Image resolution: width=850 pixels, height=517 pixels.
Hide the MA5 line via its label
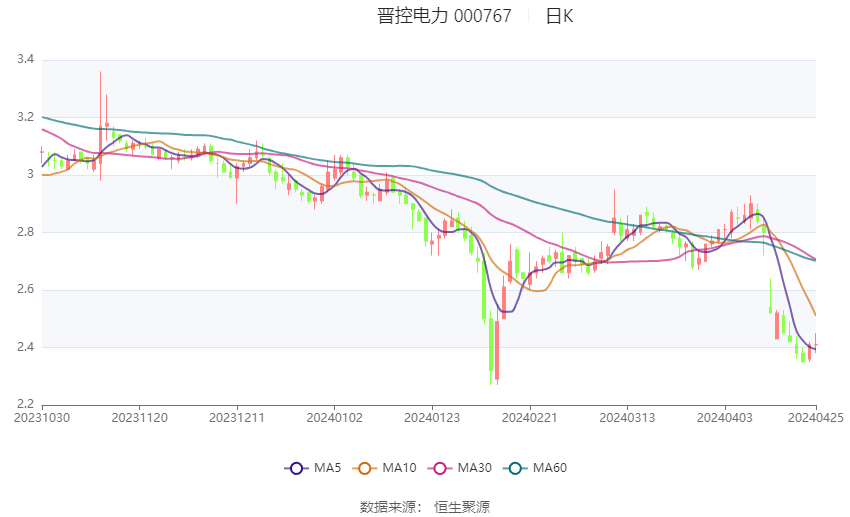point(327,468)
